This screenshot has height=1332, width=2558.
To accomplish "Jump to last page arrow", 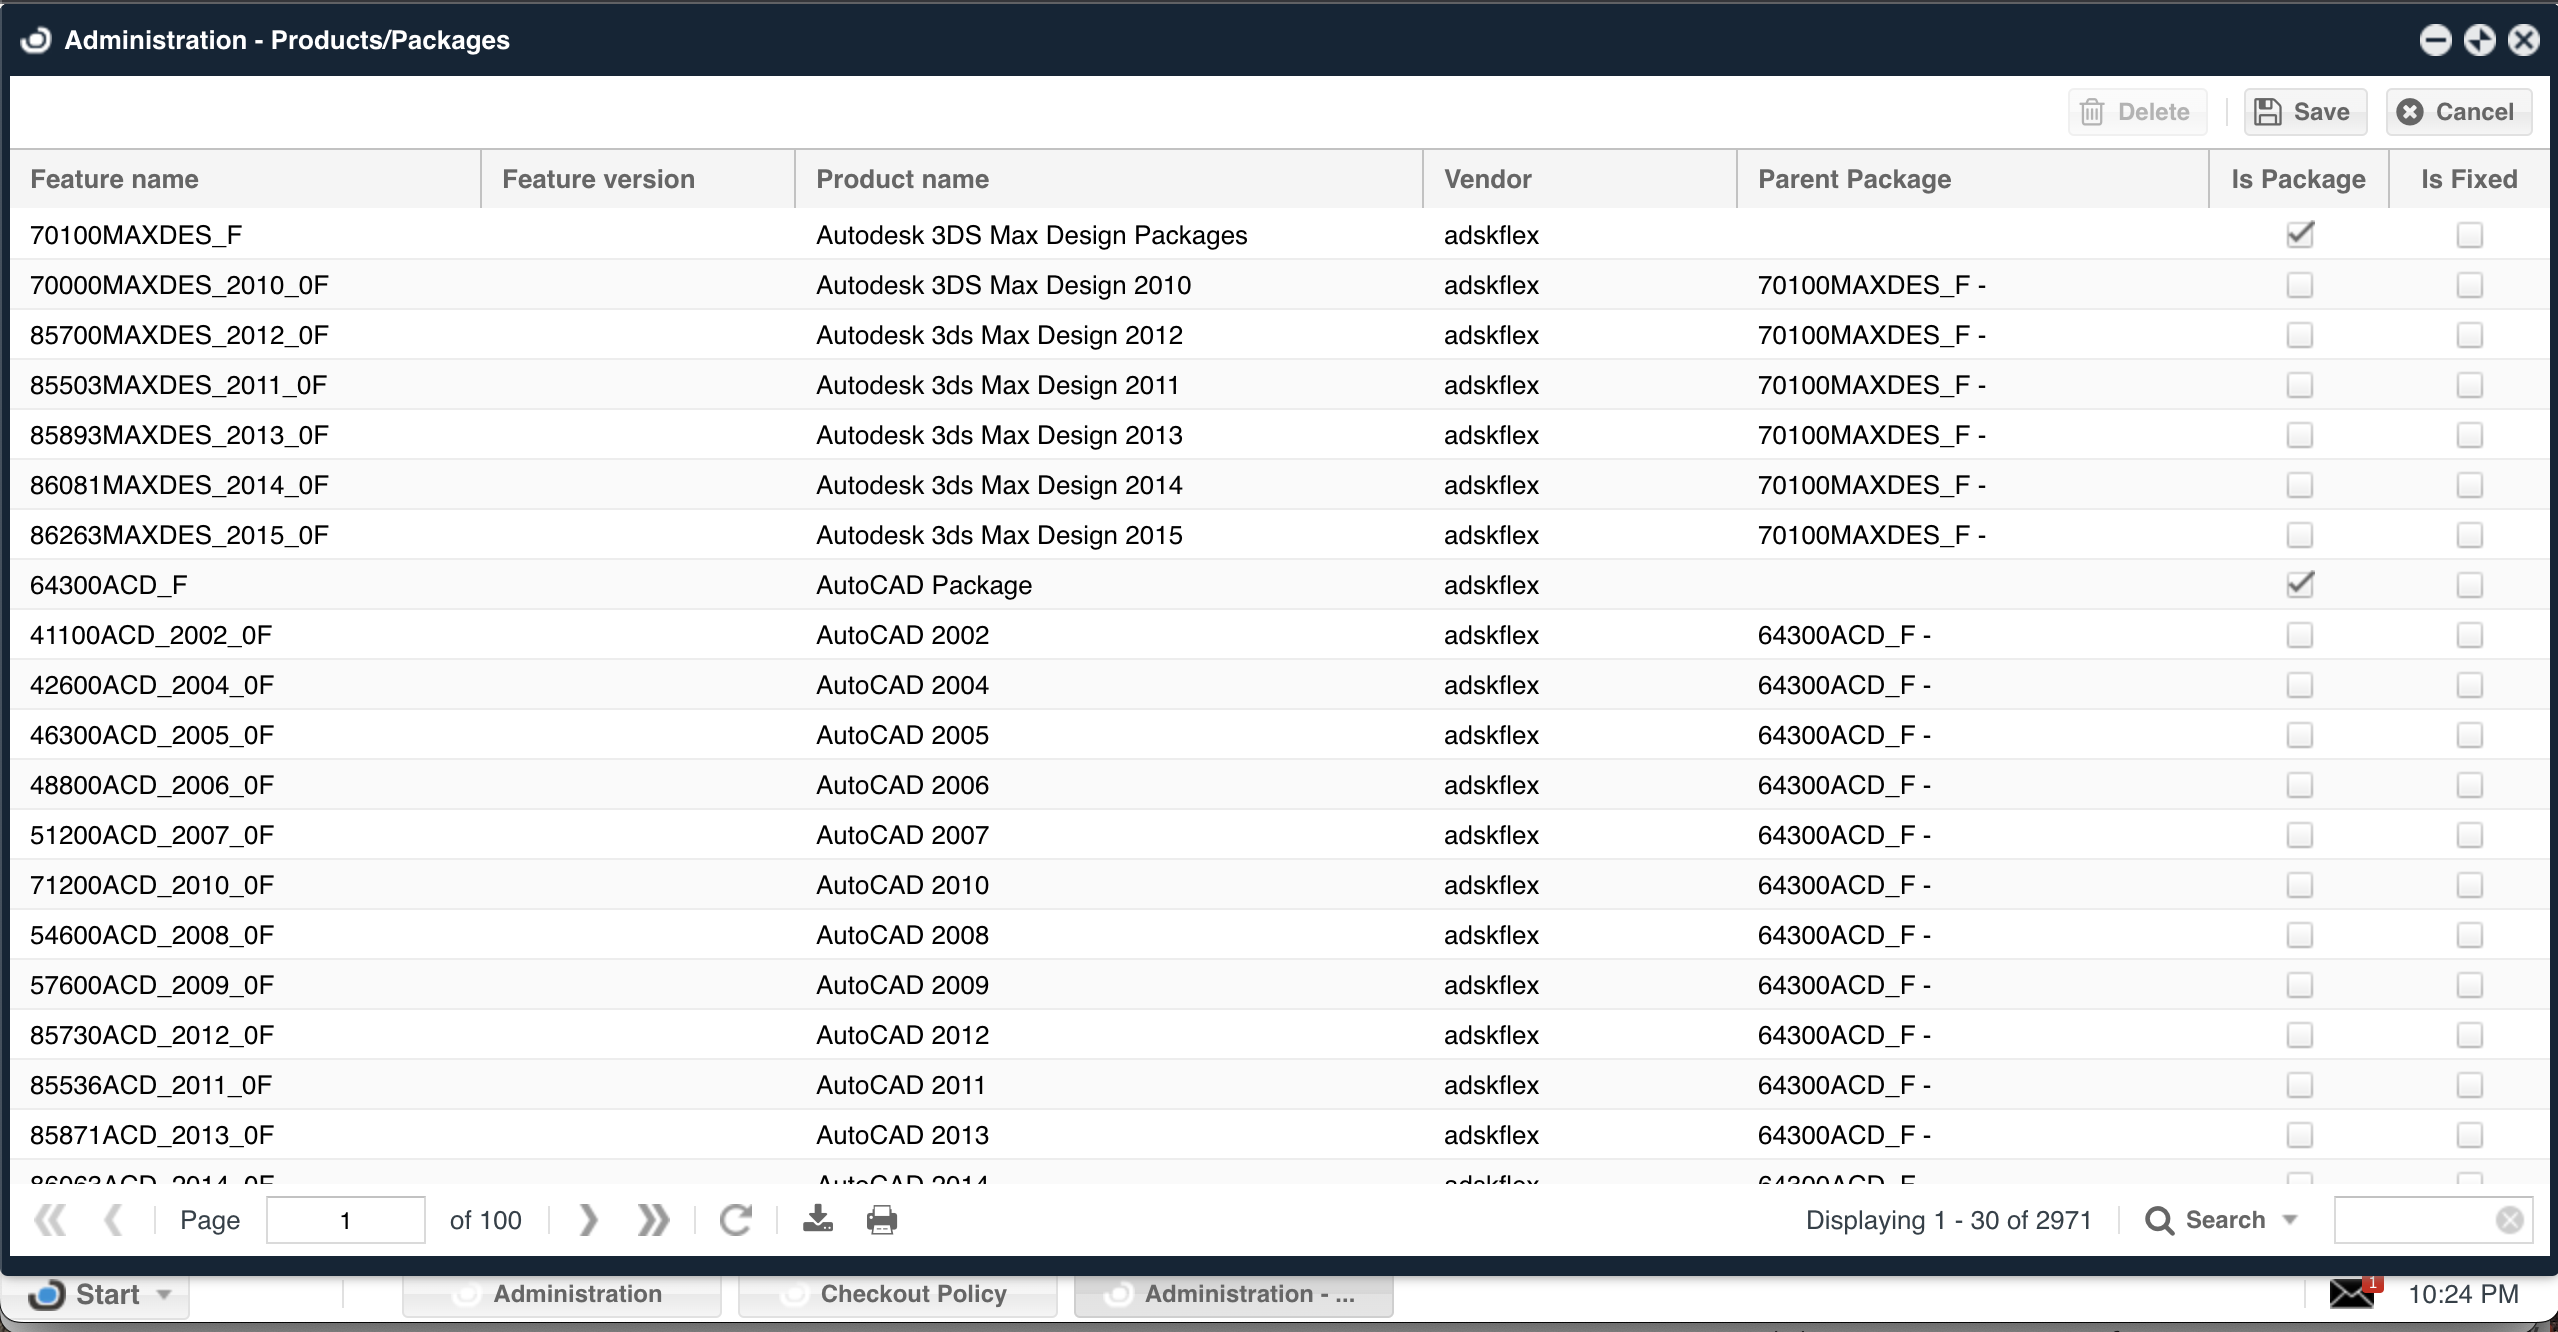I will 653,1219.
